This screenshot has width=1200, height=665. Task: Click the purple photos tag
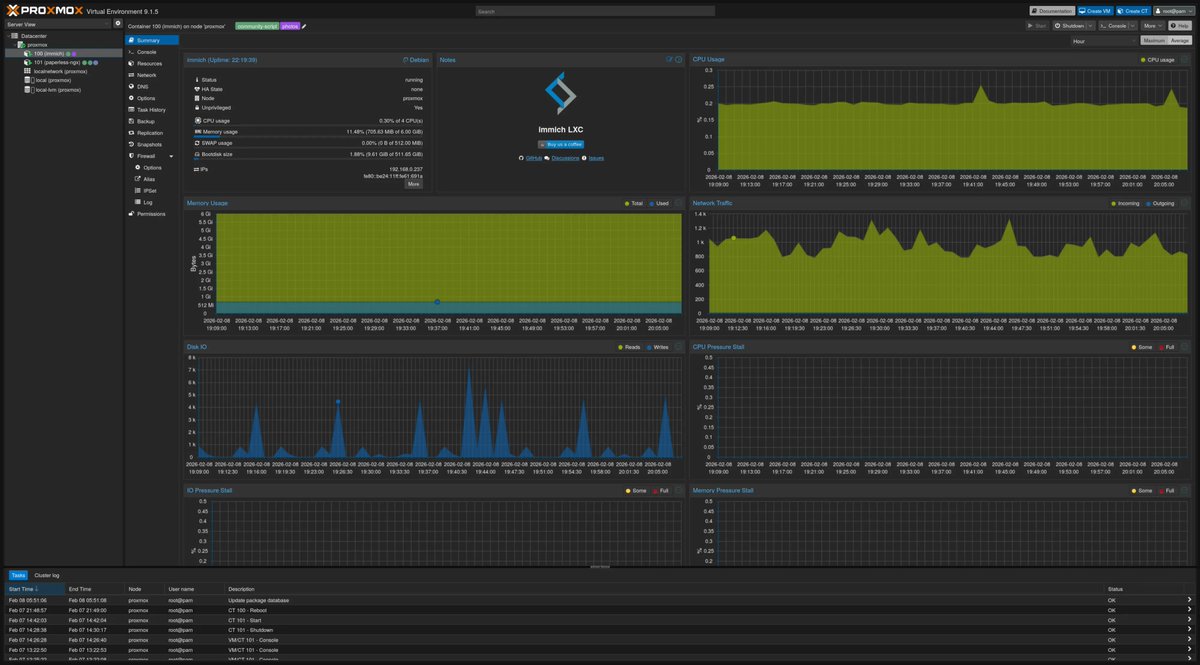tap(290, 26)
